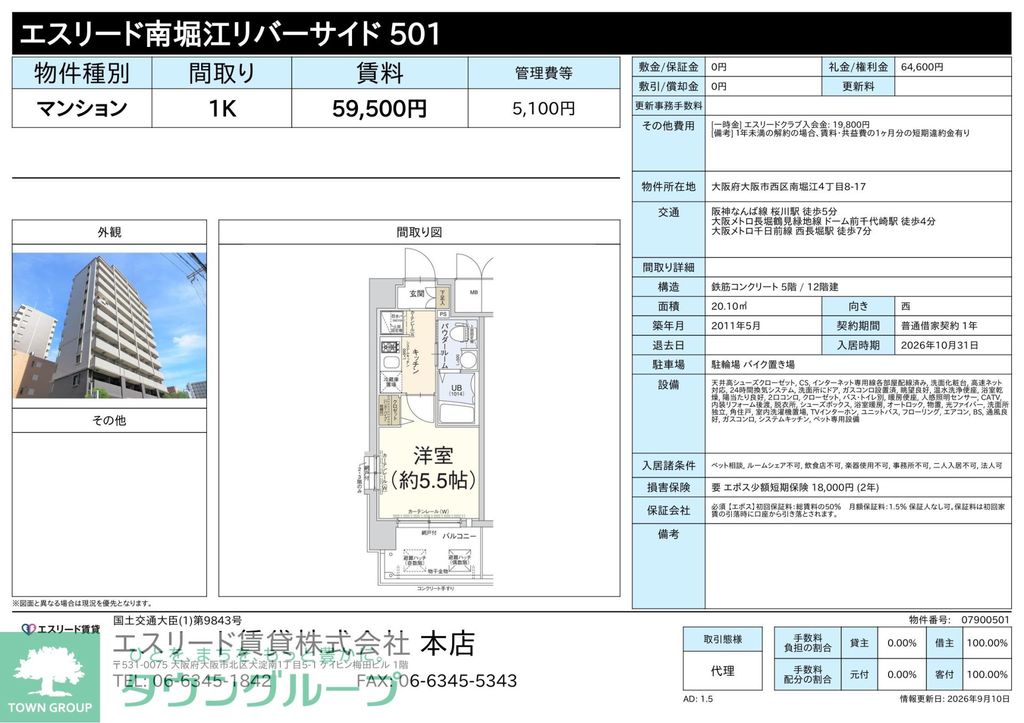Click the 備考 label cell
The image size is (1024, 723).
pyautogui.click(x=669, y=565)
